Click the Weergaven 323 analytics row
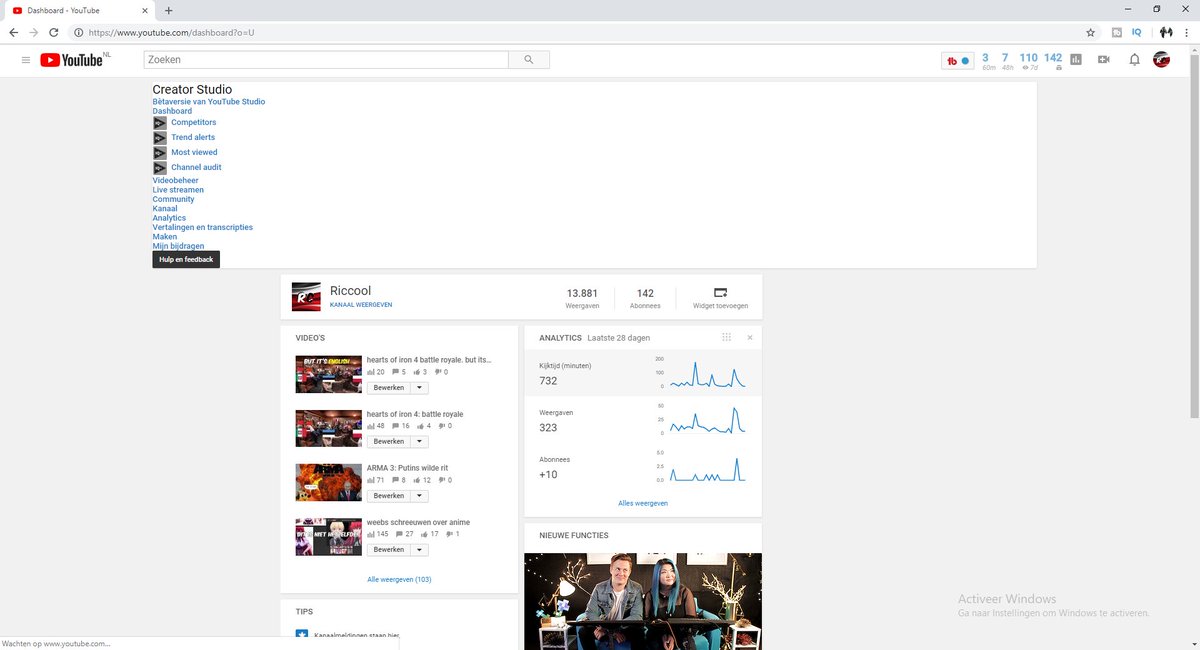The height and width of the screenshot is (650, 1200). point(643,419)
